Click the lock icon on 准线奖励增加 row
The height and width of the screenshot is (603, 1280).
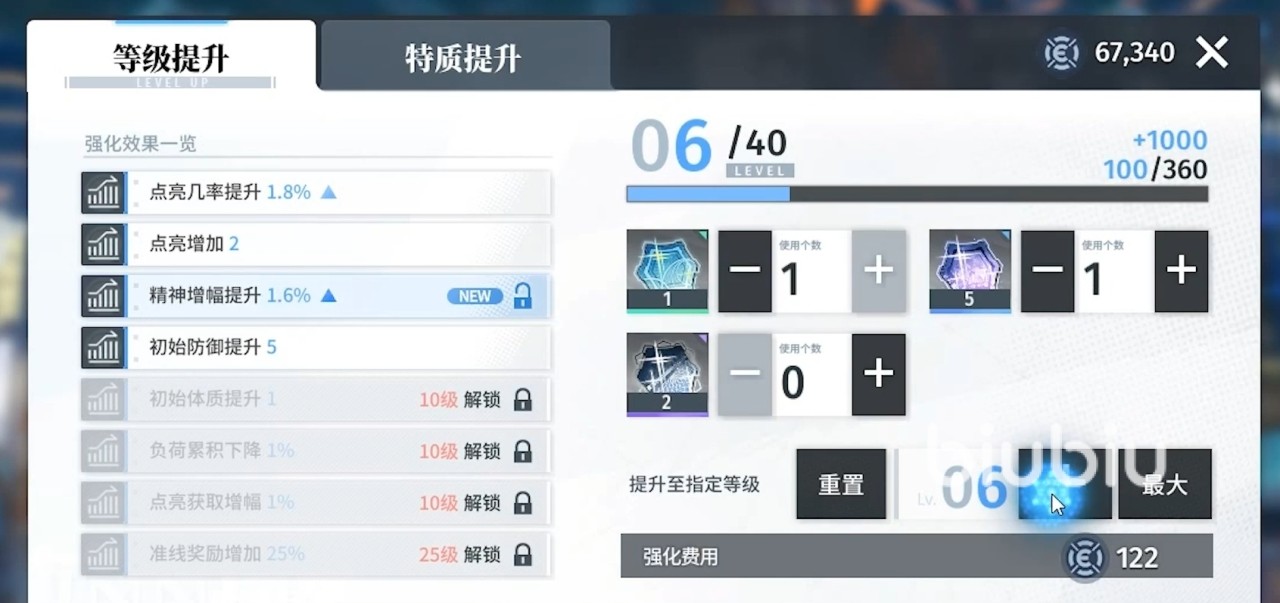click(x=522, y=554)
